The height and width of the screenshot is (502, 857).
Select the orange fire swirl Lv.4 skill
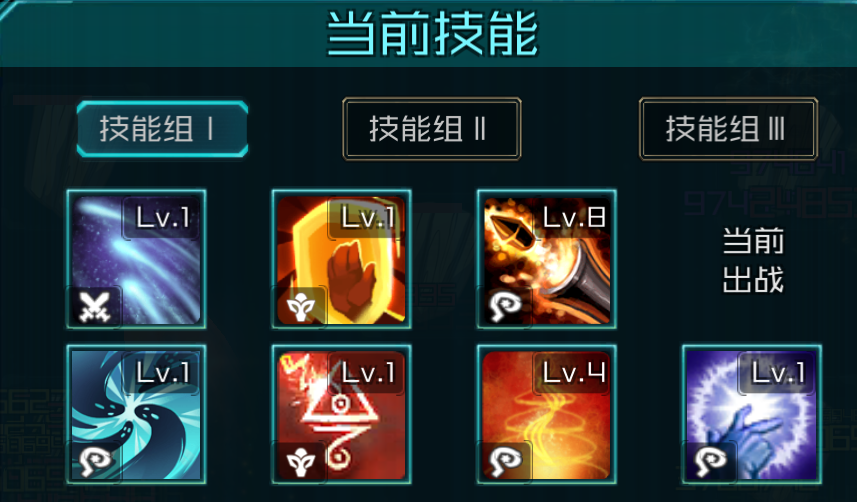pyautogui.click(x=547, y=414)
